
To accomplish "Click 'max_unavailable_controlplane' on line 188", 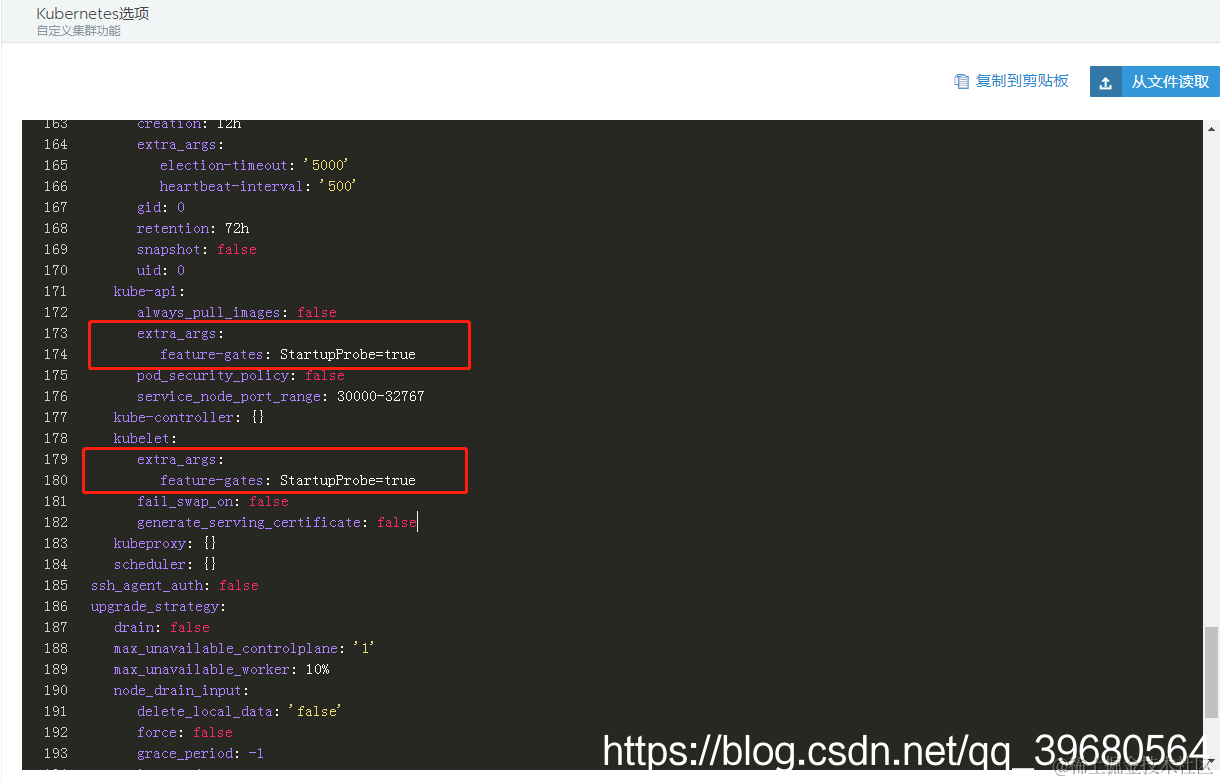I will click(x=226, y=648).
